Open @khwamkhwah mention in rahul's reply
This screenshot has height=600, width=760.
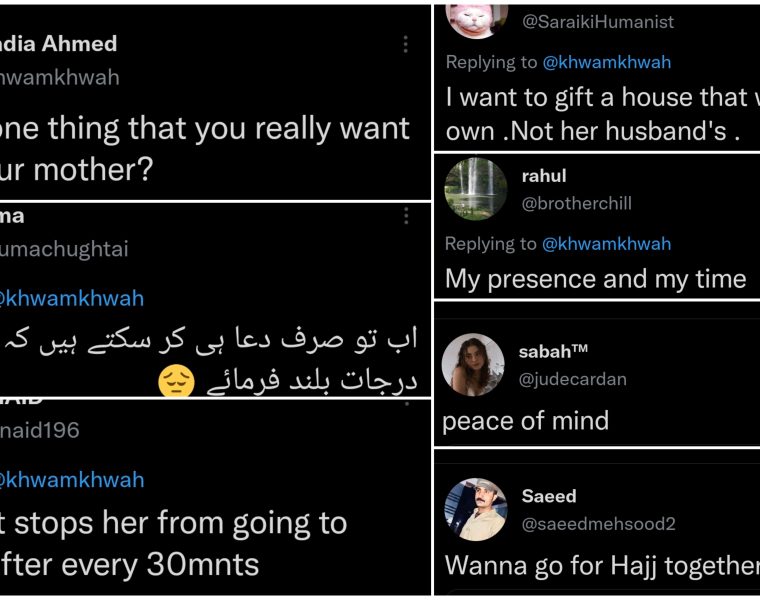[x=607, y=244]
